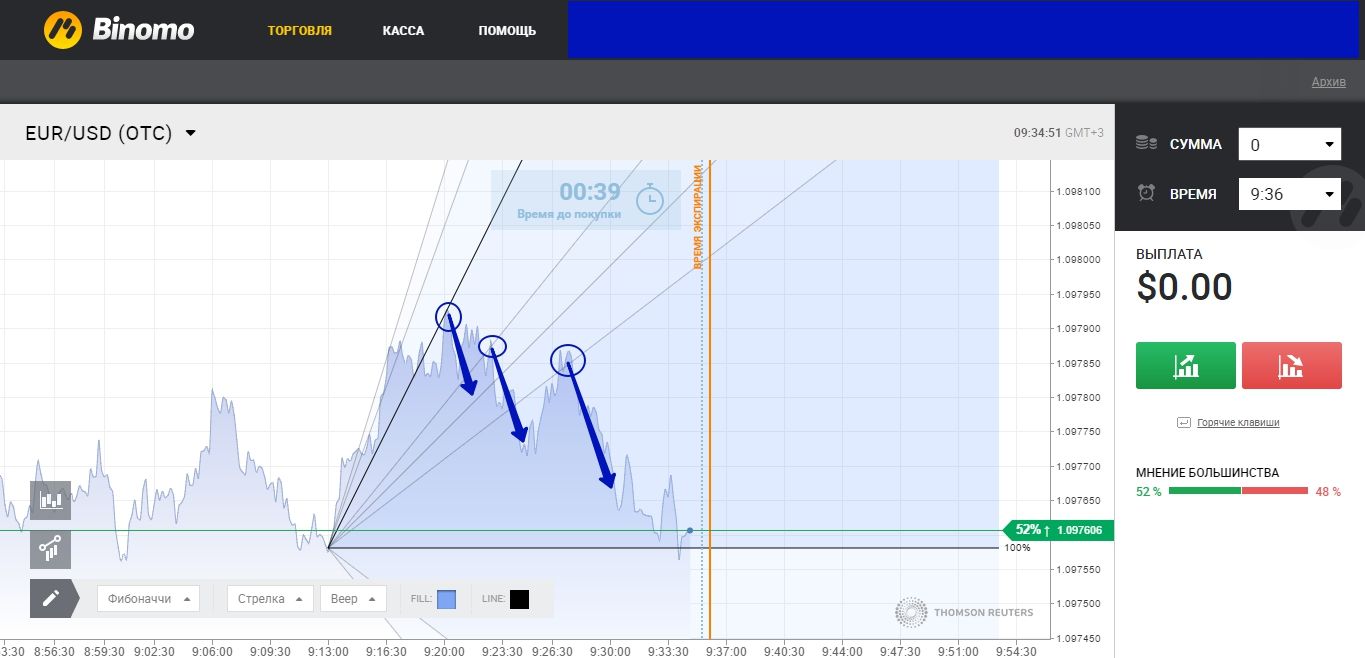Open the Архив link
This screenshot has height=658, width=1365.
coord(1329,82)
